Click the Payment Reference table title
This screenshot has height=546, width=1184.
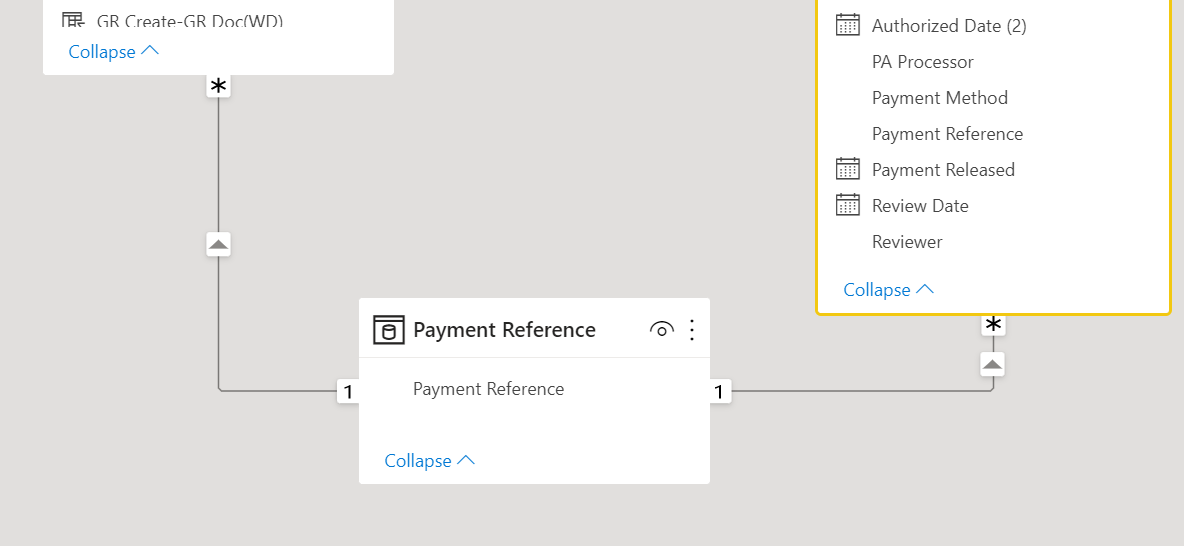(504, 330)
